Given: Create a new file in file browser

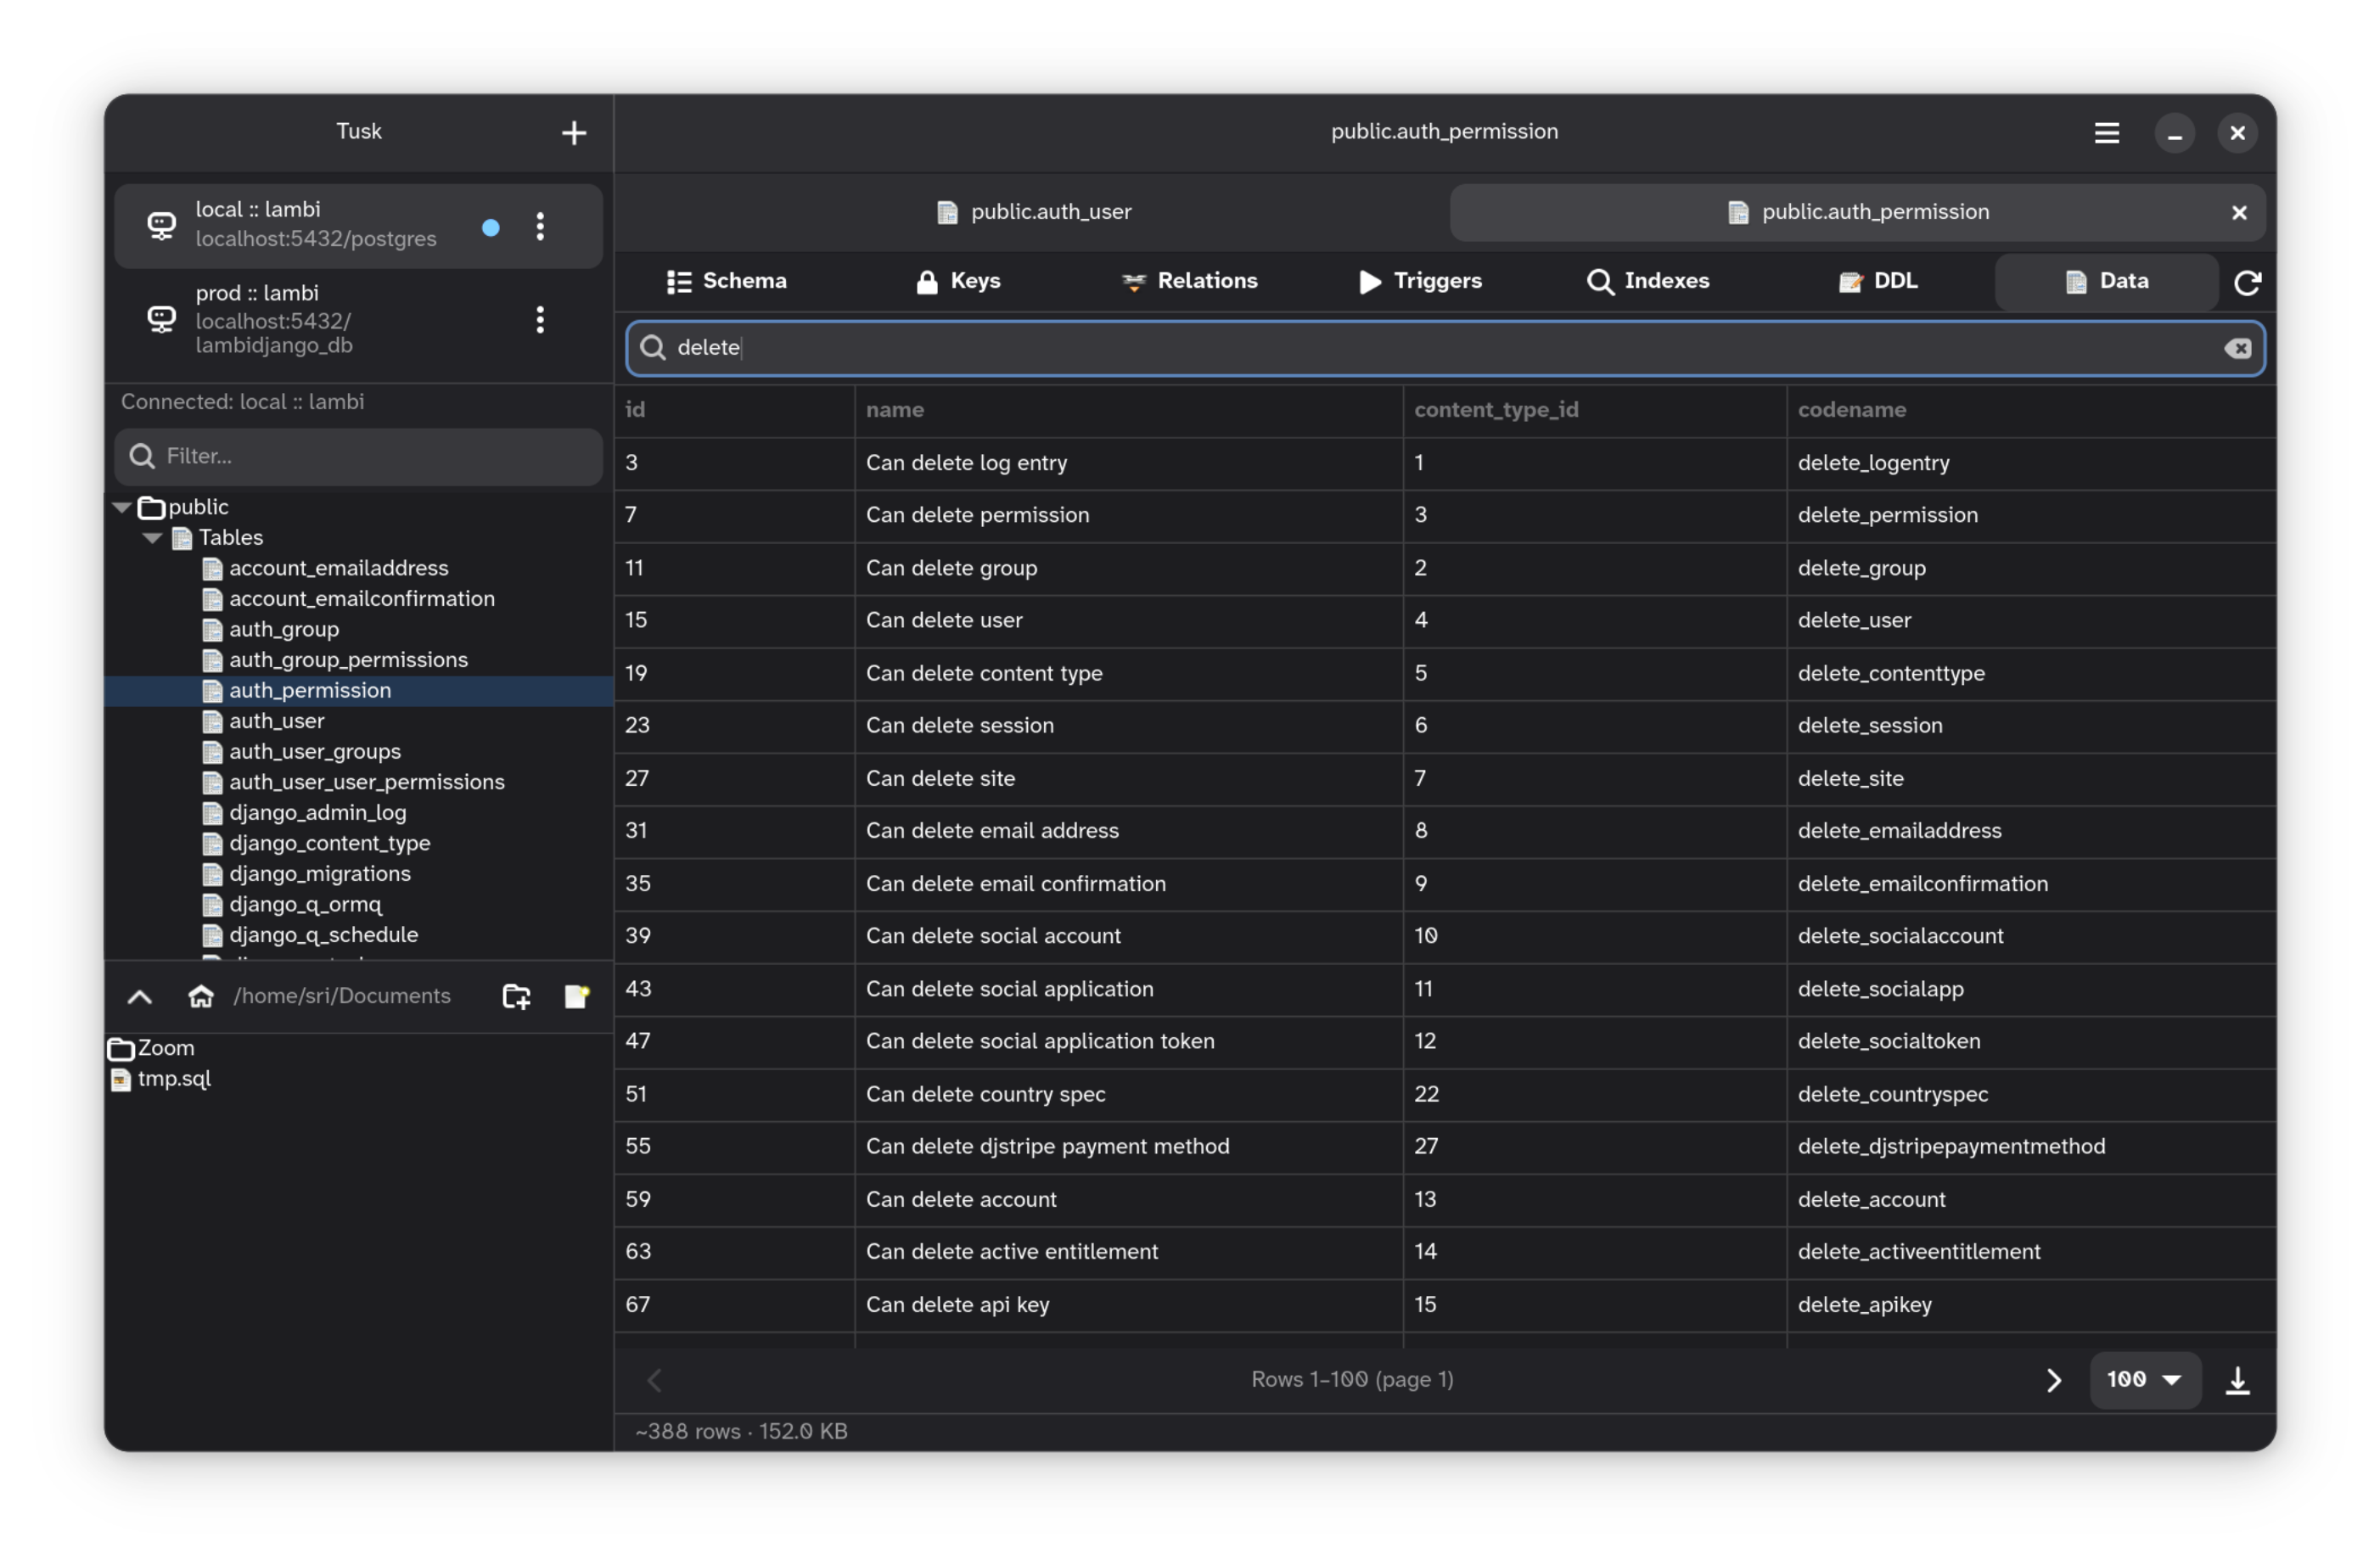Looking at the screenshot, I should coord(576,996).
